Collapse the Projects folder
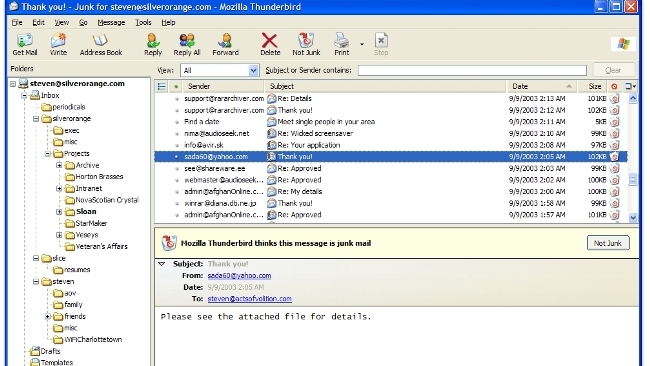The image size is (650, 366). coord(48,153)
